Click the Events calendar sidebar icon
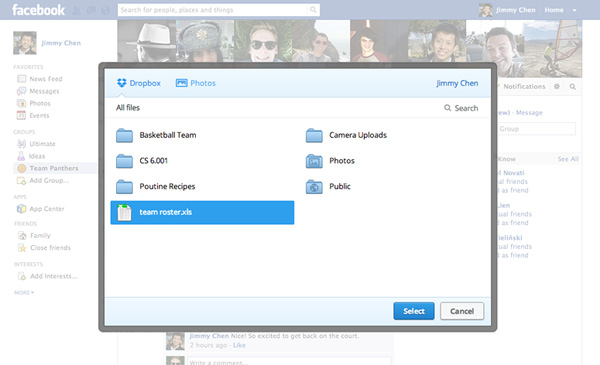Image resolution: width=600 pixels, height=365 pixels. point(21,115)
